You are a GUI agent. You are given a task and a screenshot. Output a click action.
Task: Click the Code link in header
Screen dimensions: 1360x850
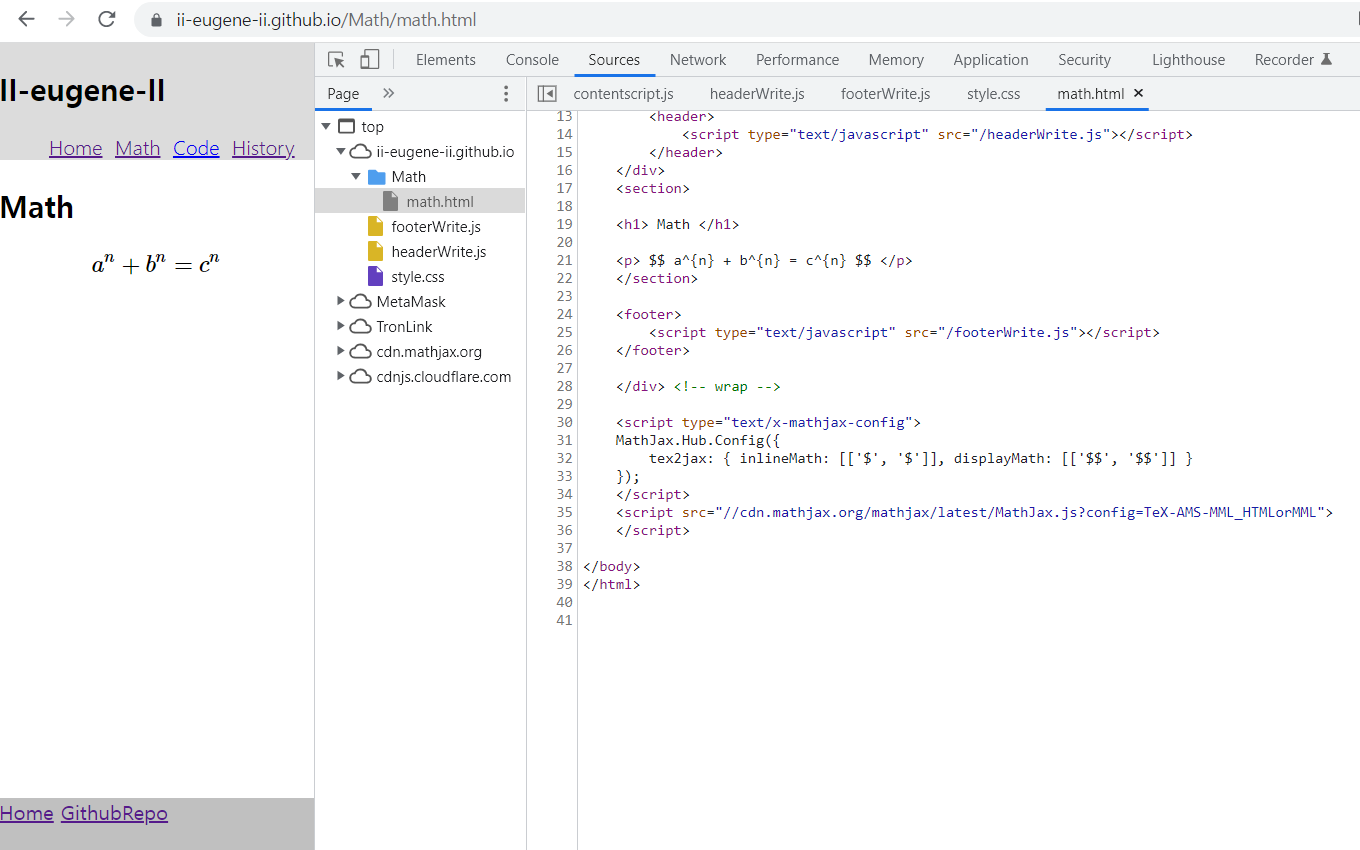pos(196,148)
